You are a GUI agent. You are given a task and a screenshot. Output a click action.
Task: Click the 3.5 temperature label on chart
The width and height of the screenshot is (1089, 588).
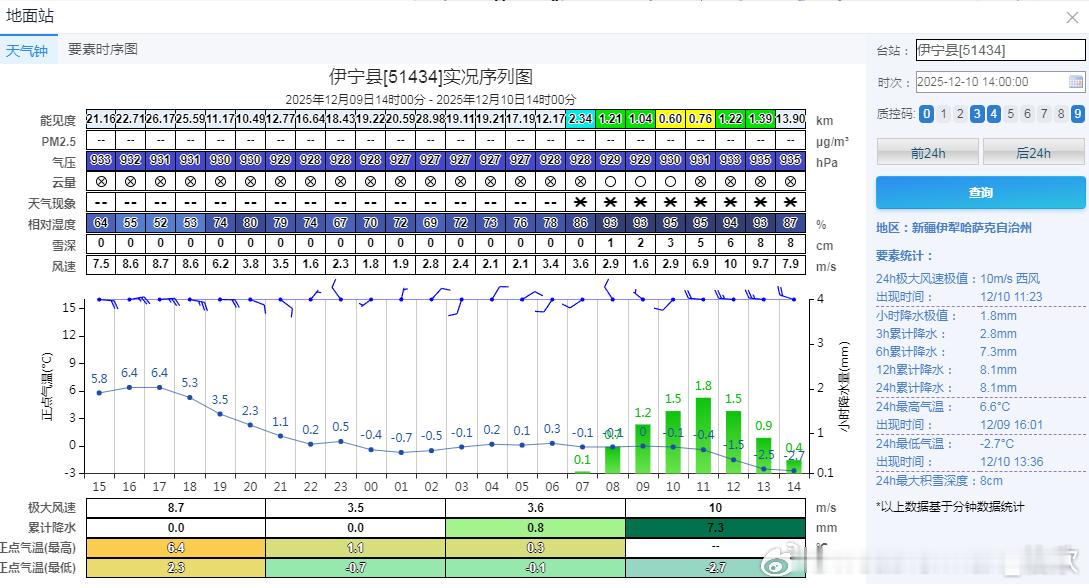(220, 399)
